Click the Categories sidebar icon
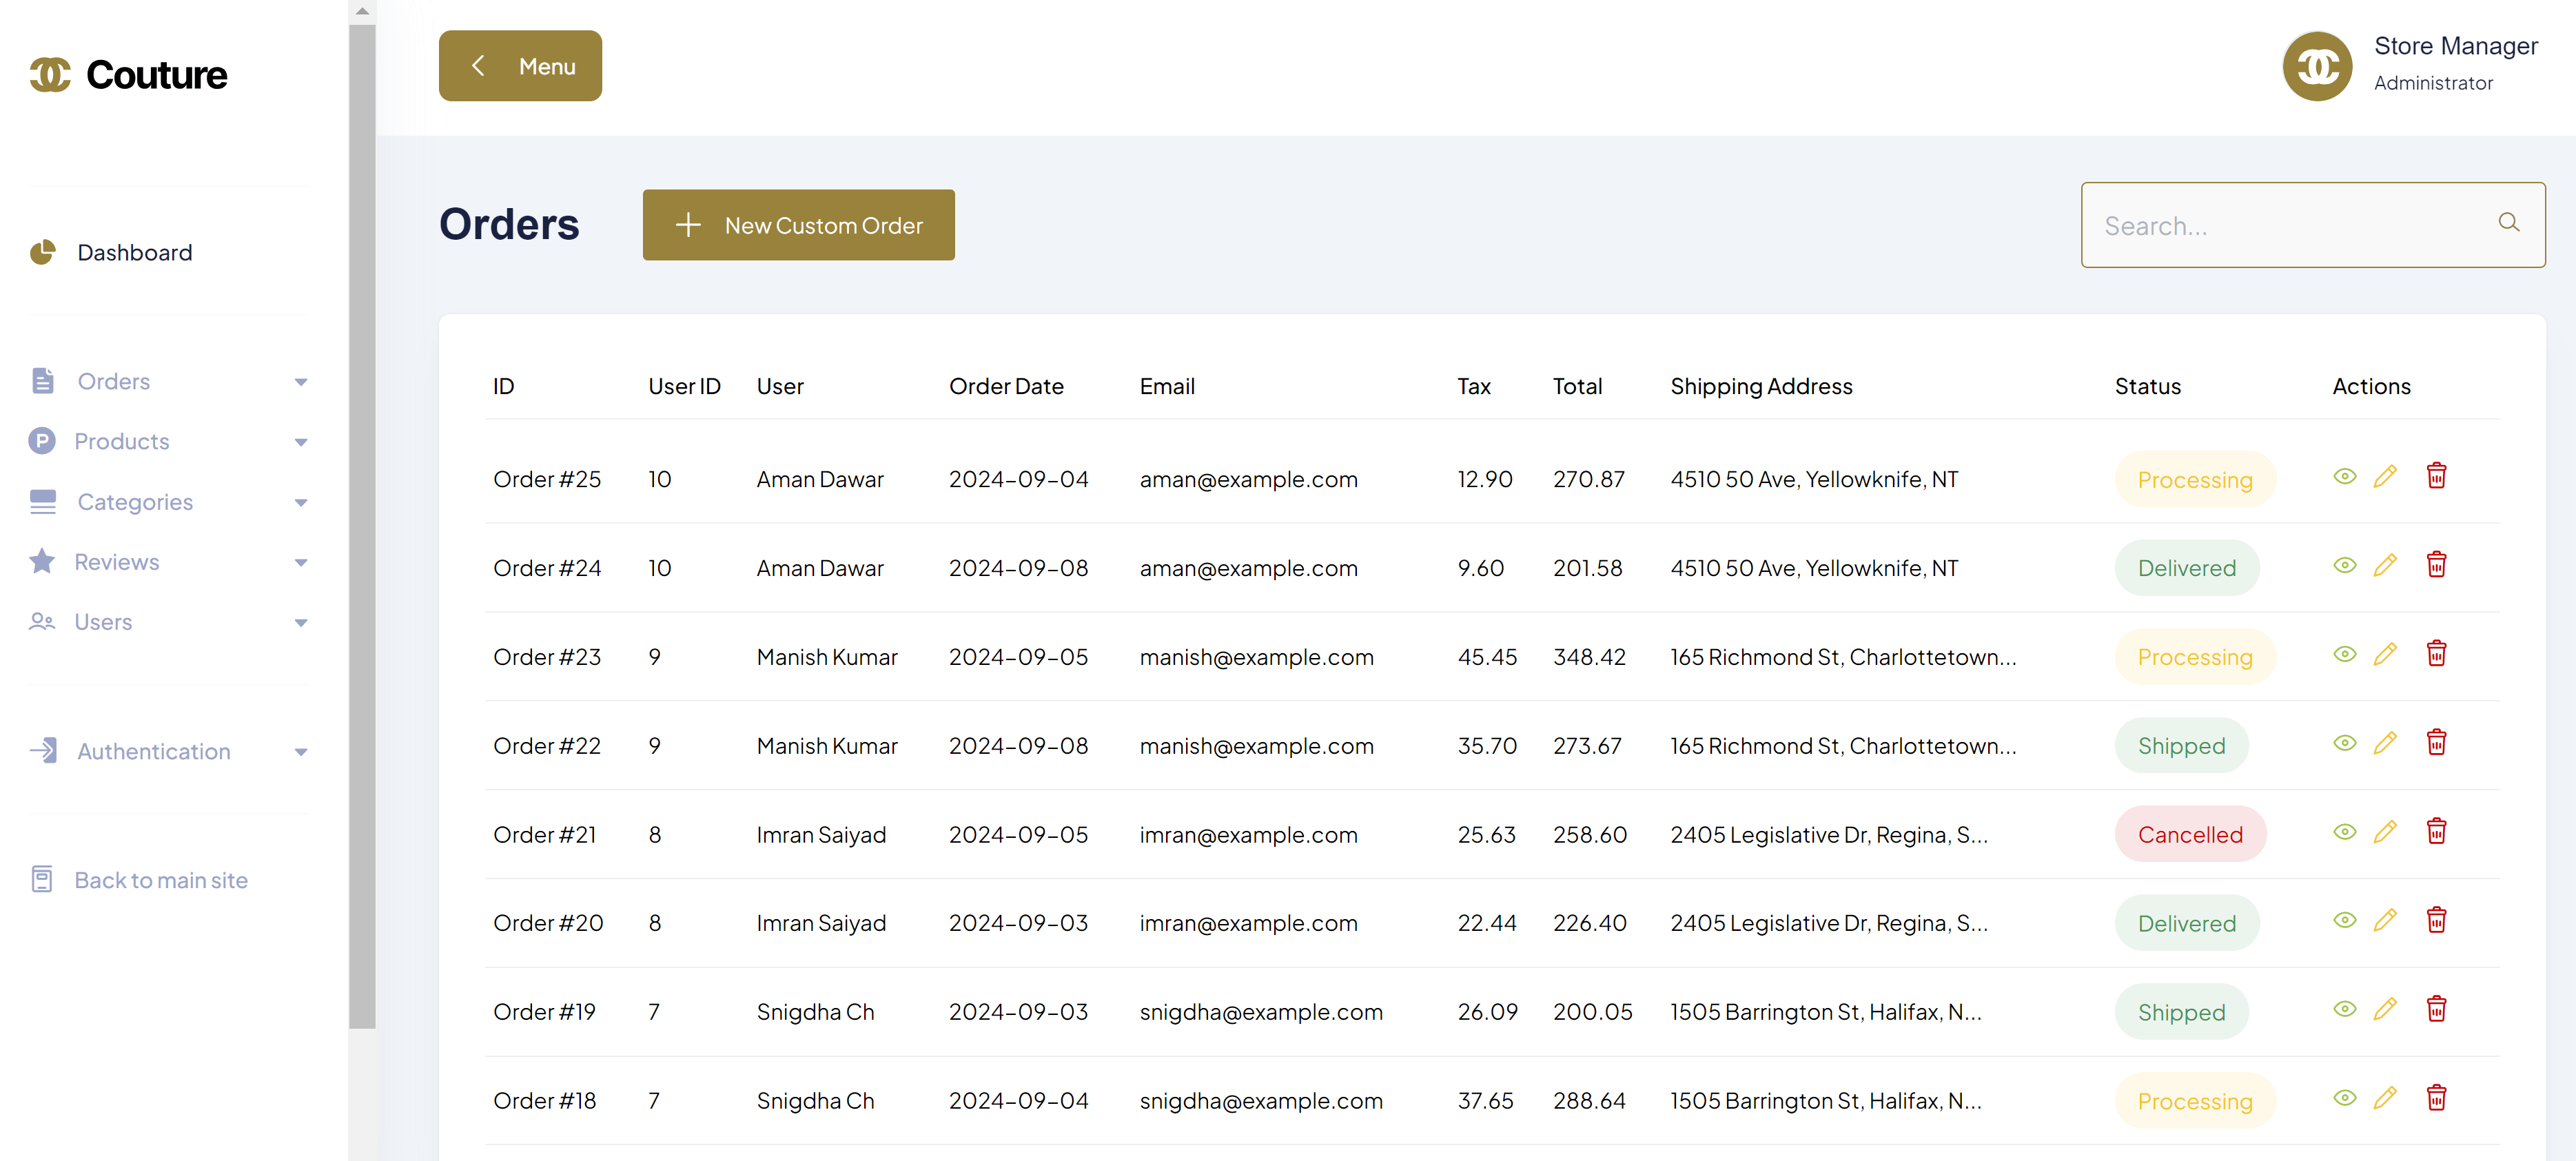 pos(42,501)
